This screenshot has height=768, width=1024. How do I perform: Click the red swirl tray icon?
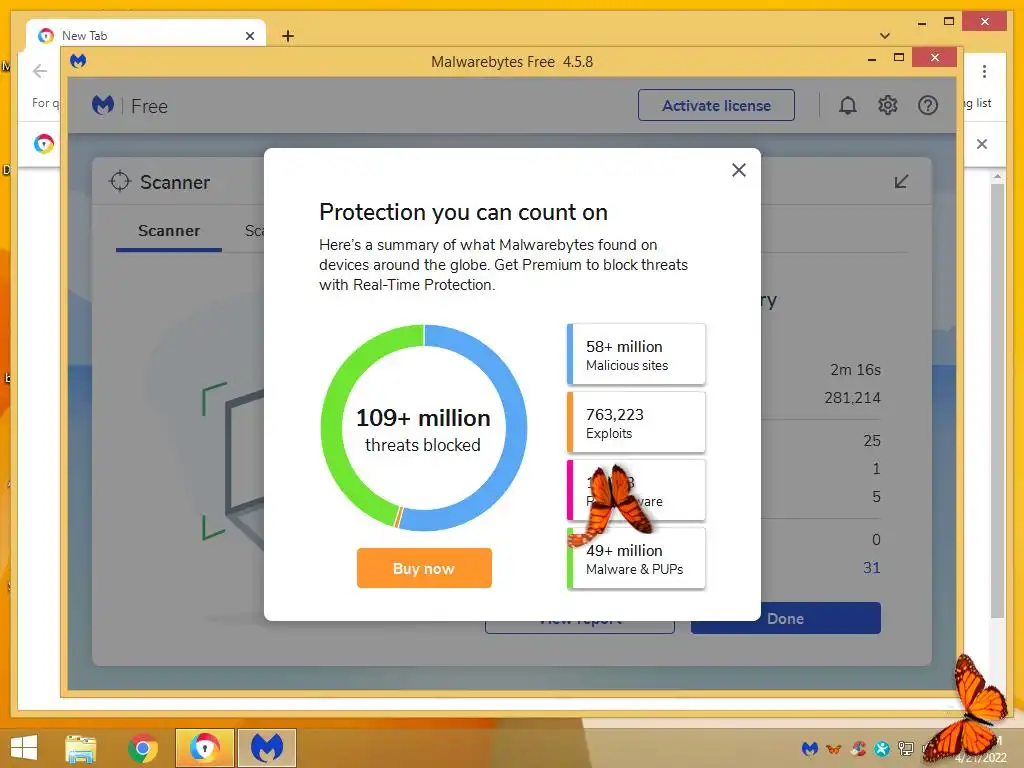coord(858,748)
